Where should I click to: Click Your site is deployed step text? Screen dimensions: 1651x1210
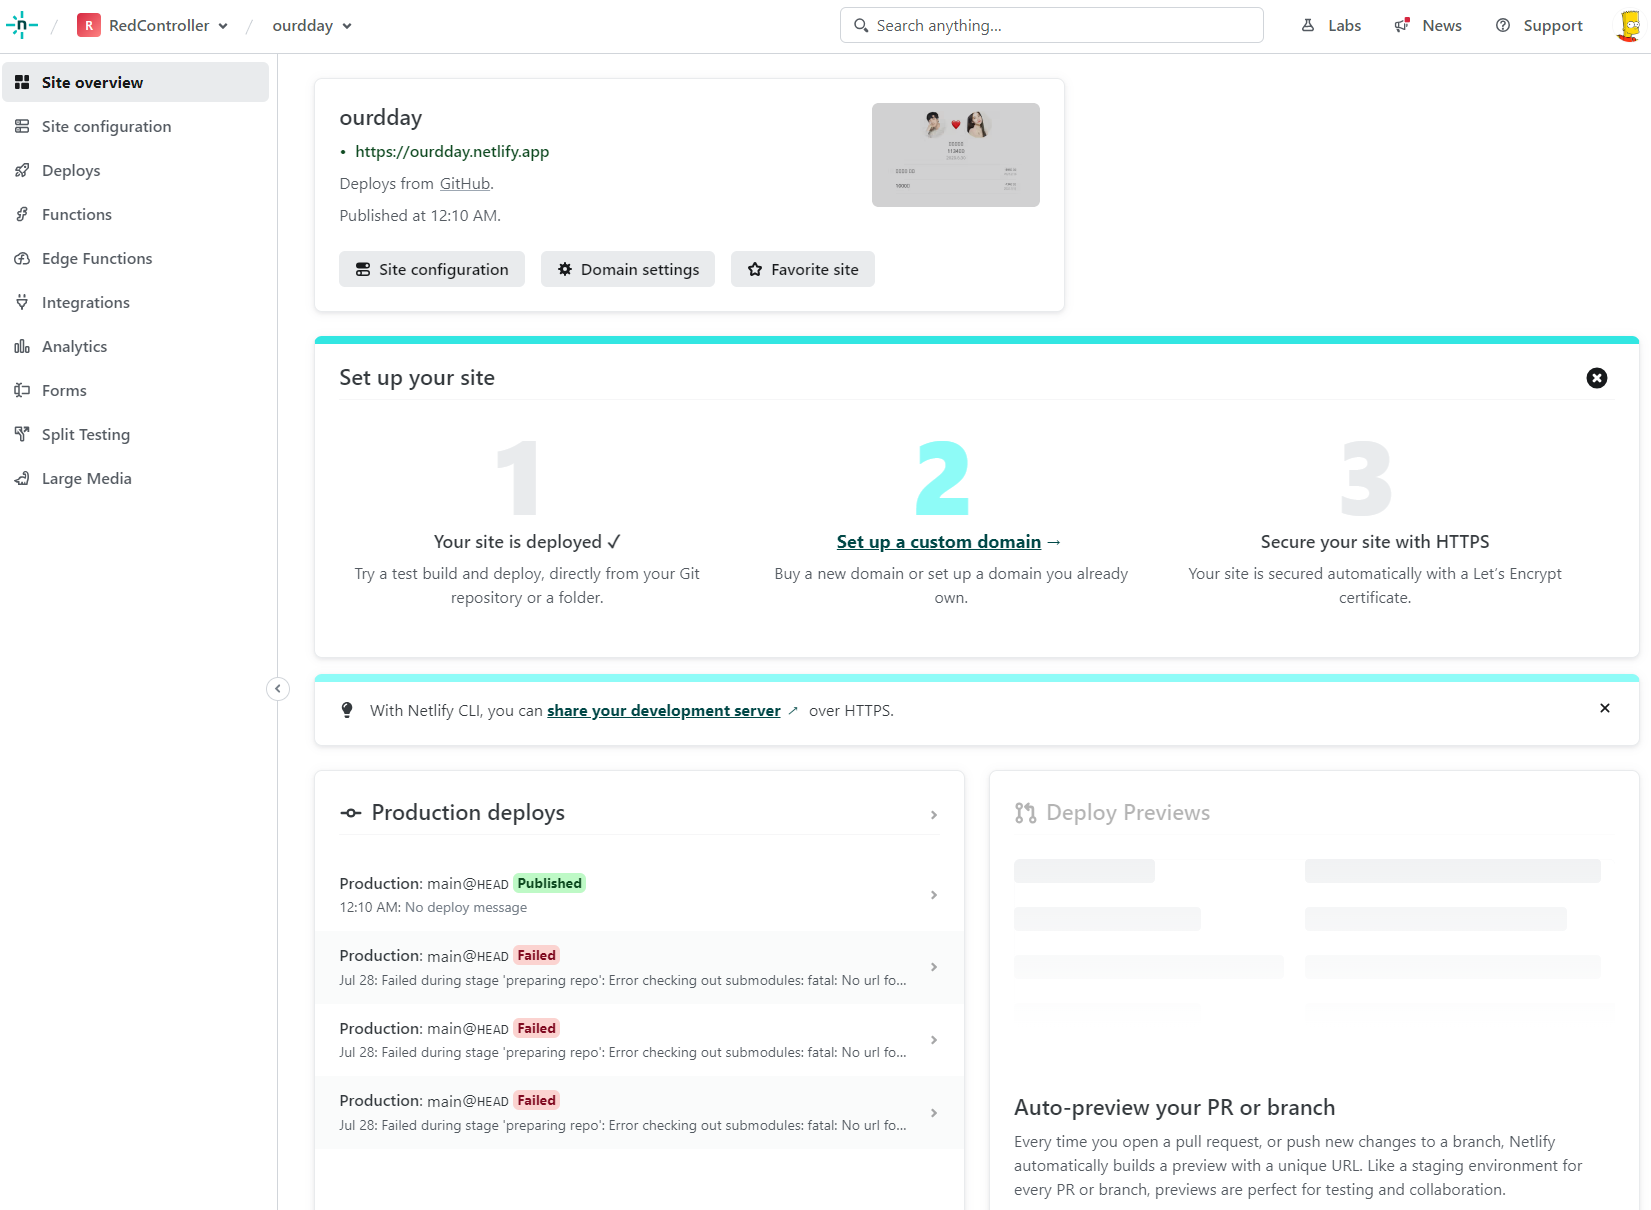[x=527, y=542]
